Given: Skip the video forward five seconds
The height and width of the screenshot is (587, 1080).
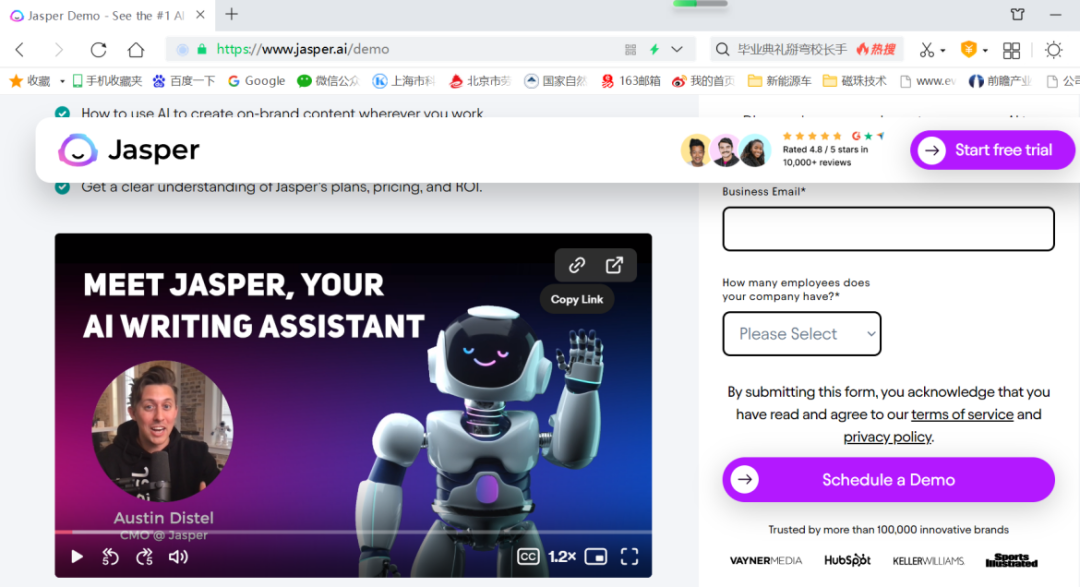Looking at the screenshot, I should pyautogui.click(x=144, y=557).
